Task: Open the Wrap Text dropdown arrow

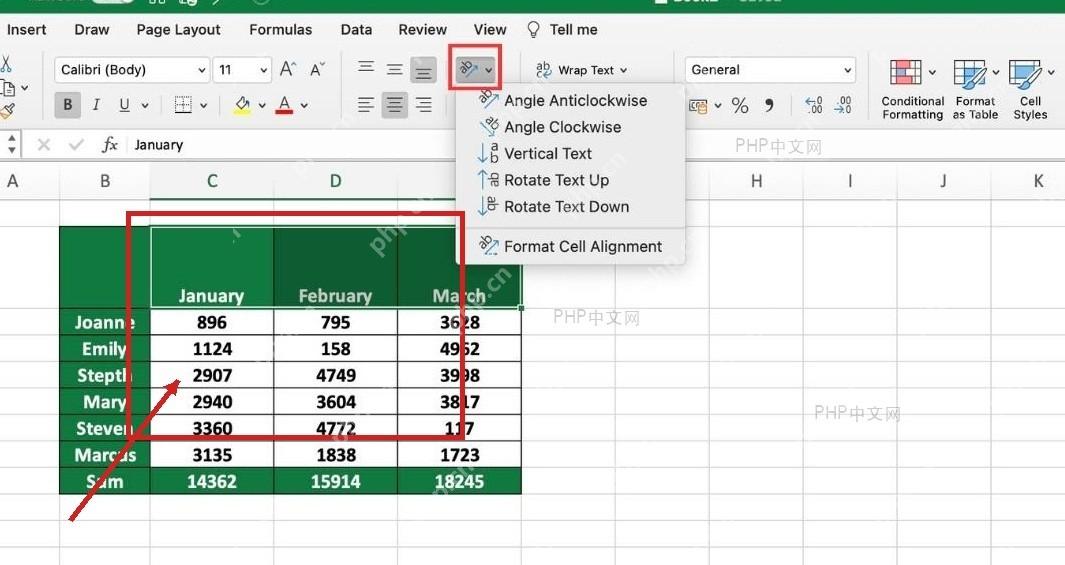Action: [x=624, y=70]
